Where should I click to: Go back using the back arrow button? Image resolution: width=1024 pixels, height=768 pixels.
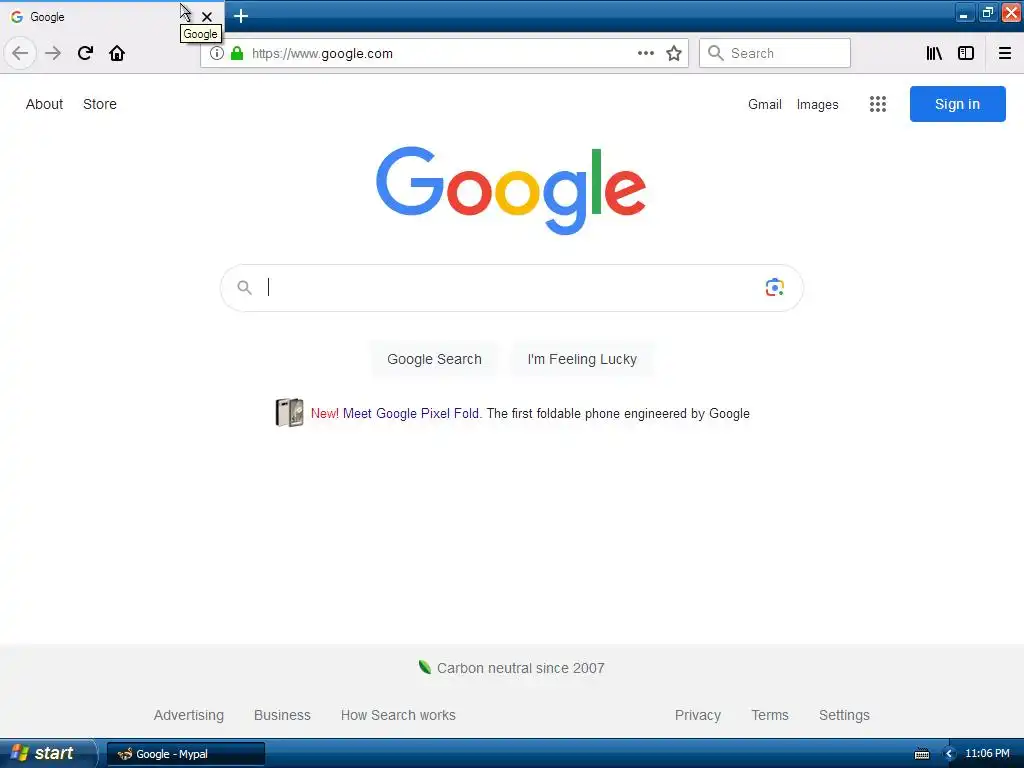[20, 53]
